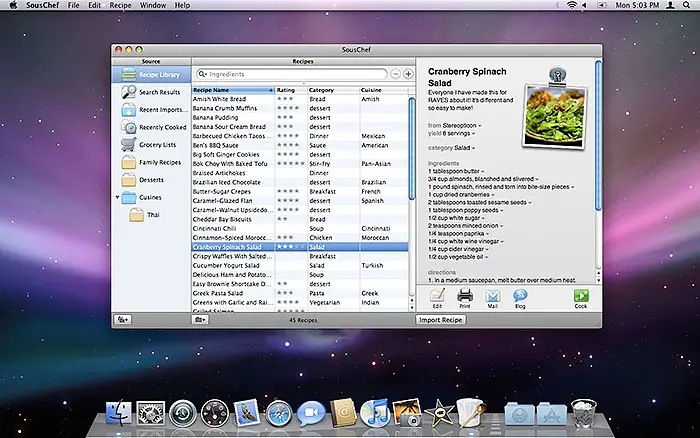This screenshot has height=438, width=700.
Task: Open Safari from the Dock
Action: (279, 413)
